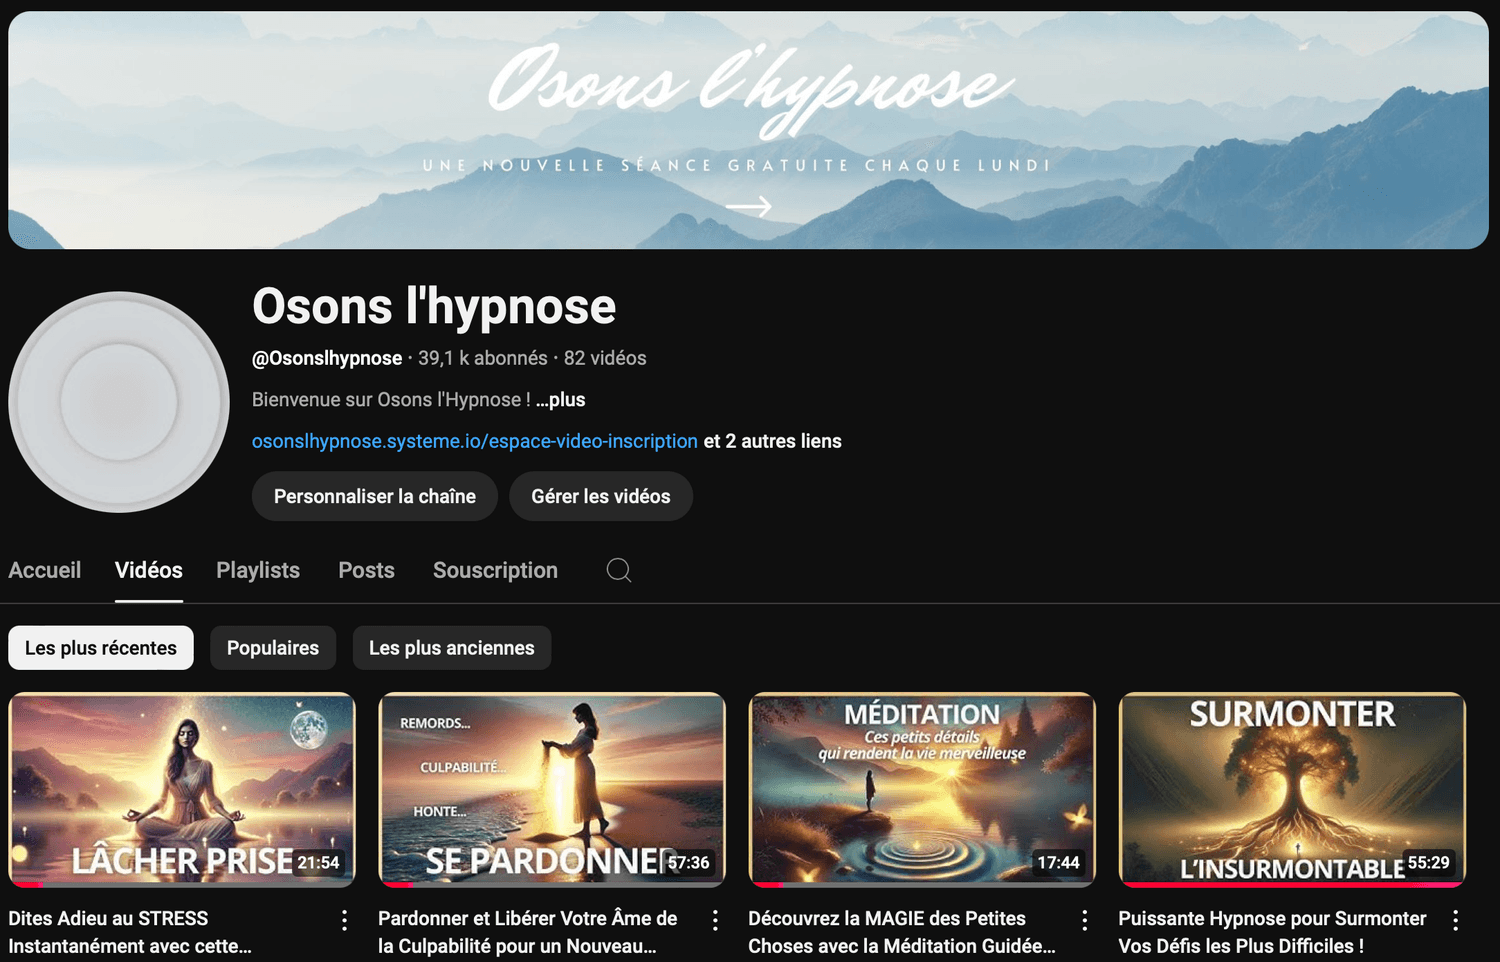Open channel search magnifier icon
The width and height of the screenshot is (1500, 962).
tap(619, 570)
